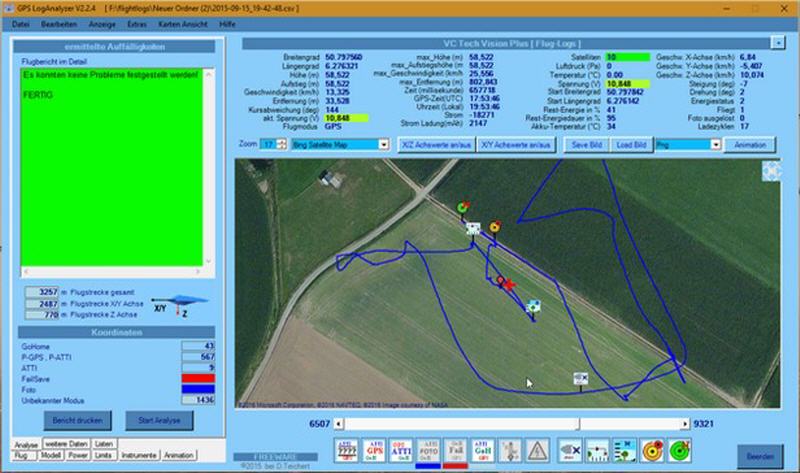The width and height of the screenshot is (800, 473).
Task: Click the 3257 Flugstrecke gesamt value
Action: (42, 292)
